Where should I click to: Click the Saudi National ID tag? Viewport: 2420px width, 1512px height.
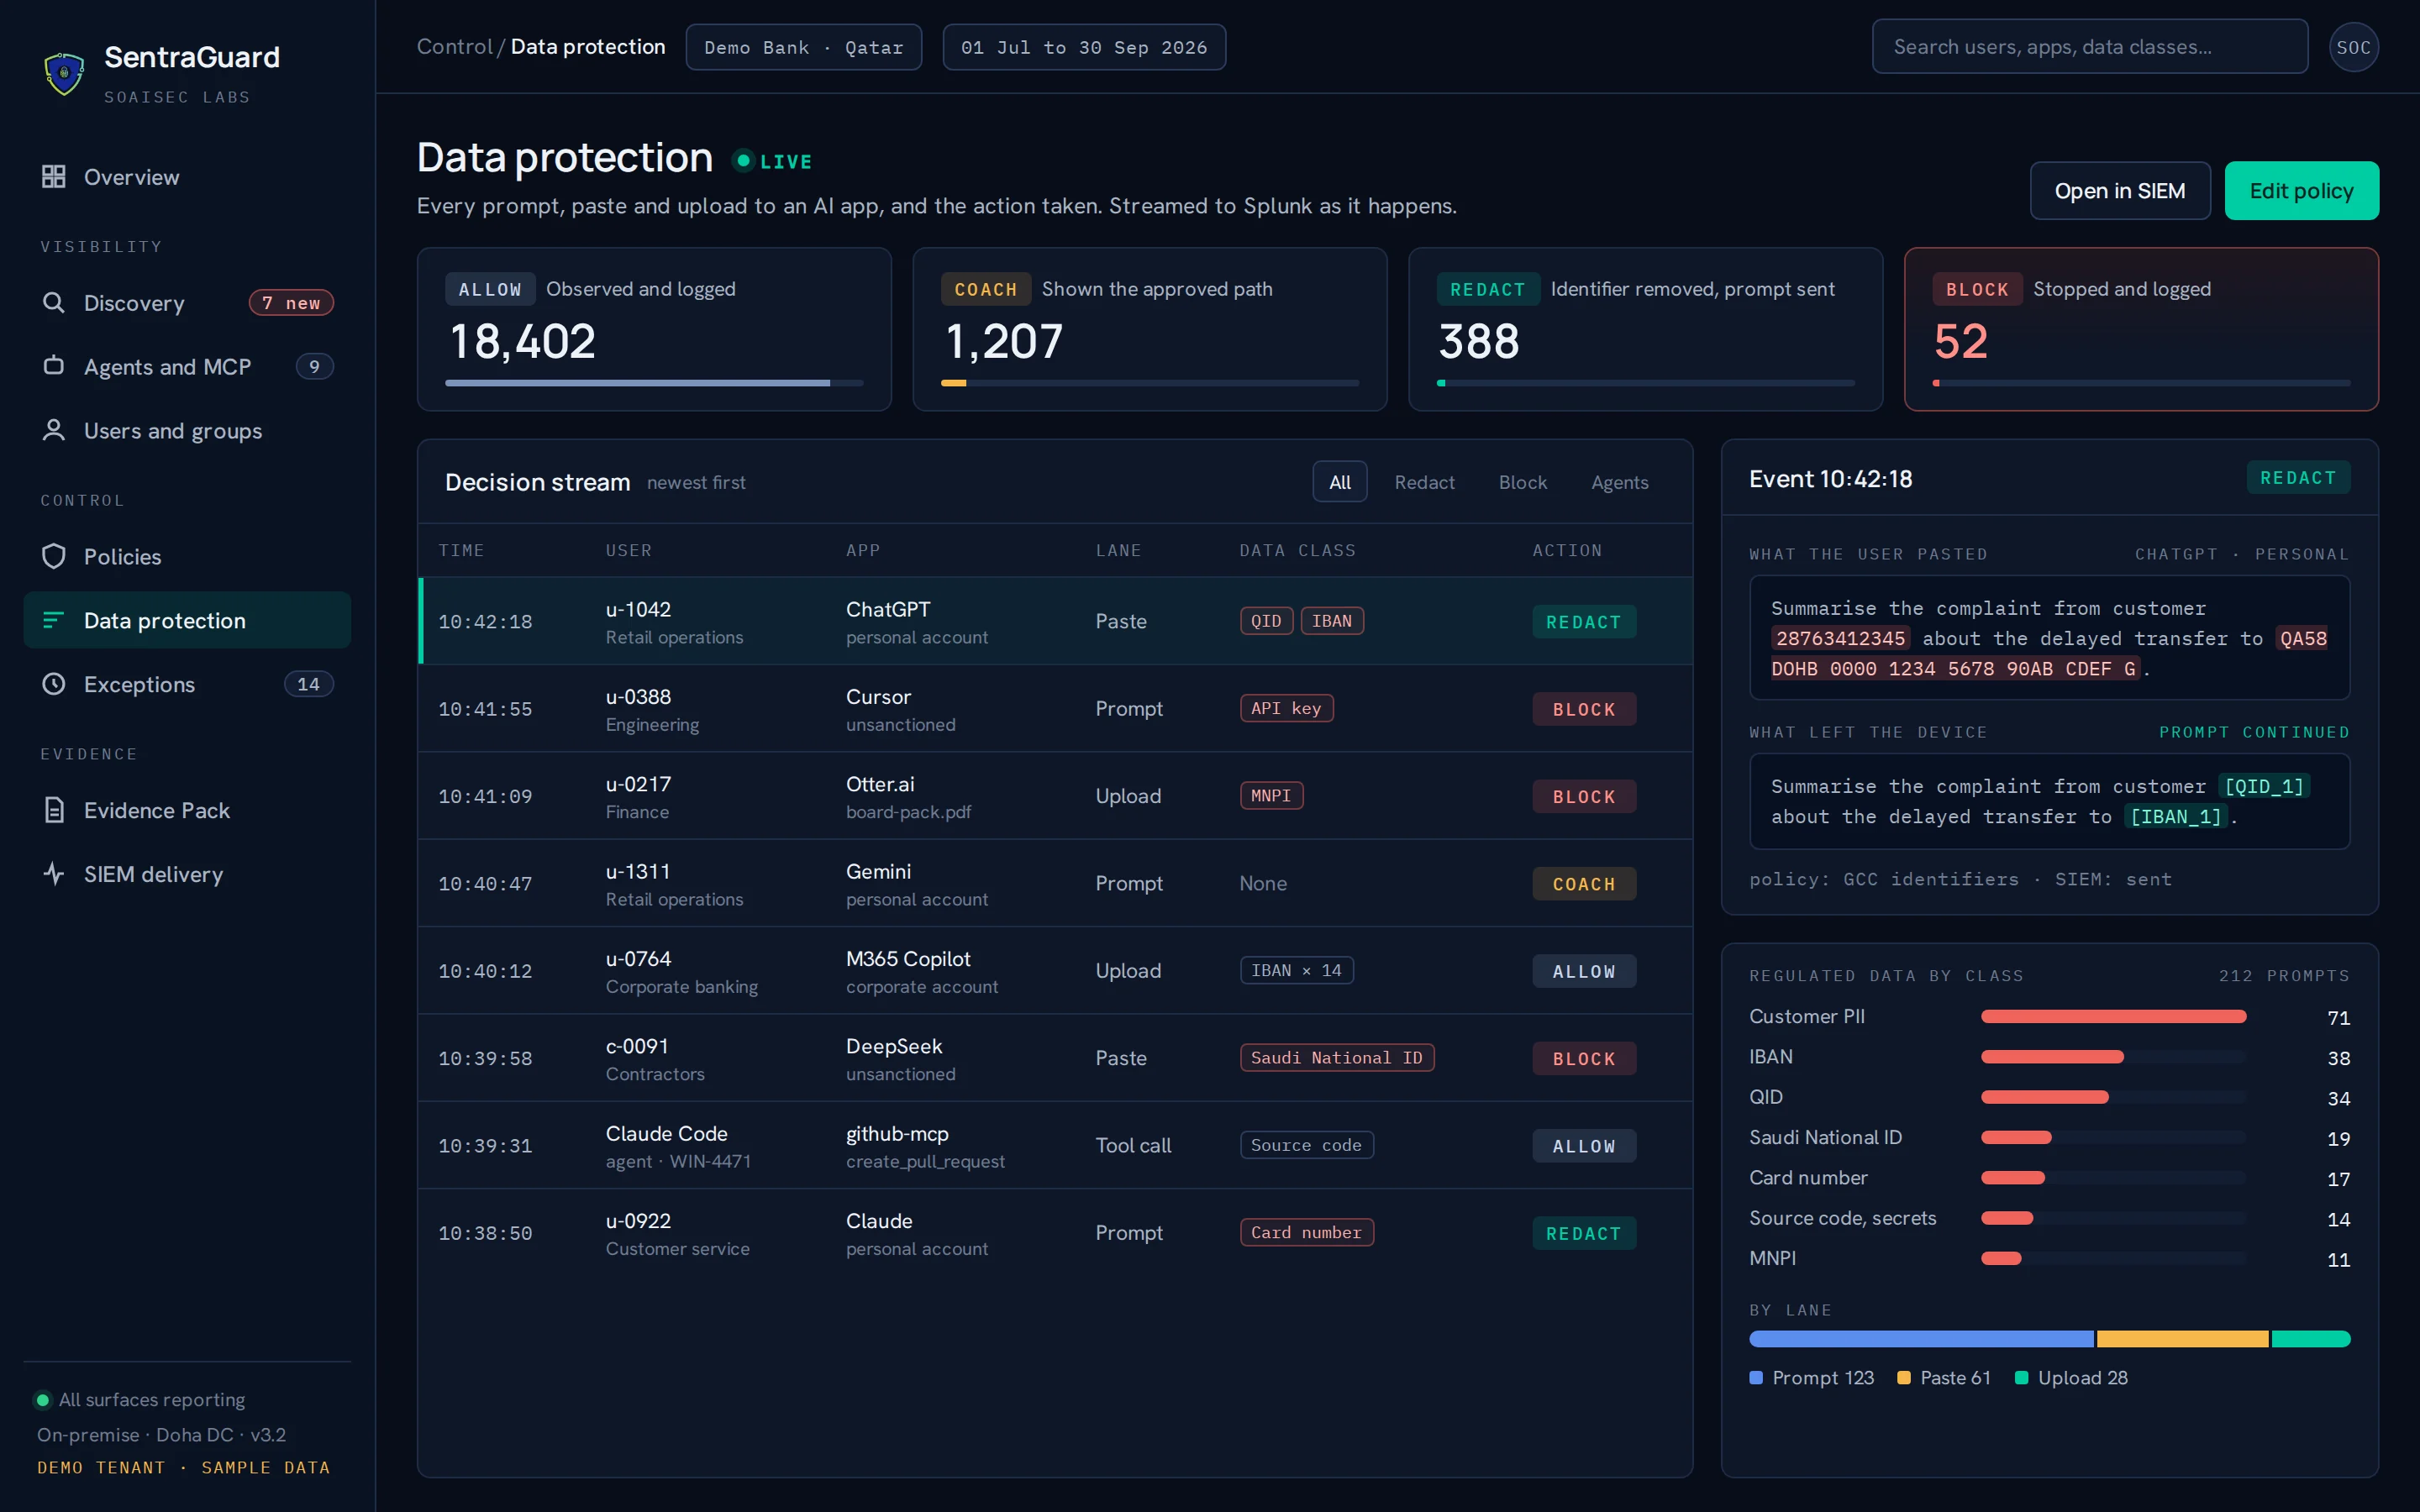(x=1336, y=1058)
